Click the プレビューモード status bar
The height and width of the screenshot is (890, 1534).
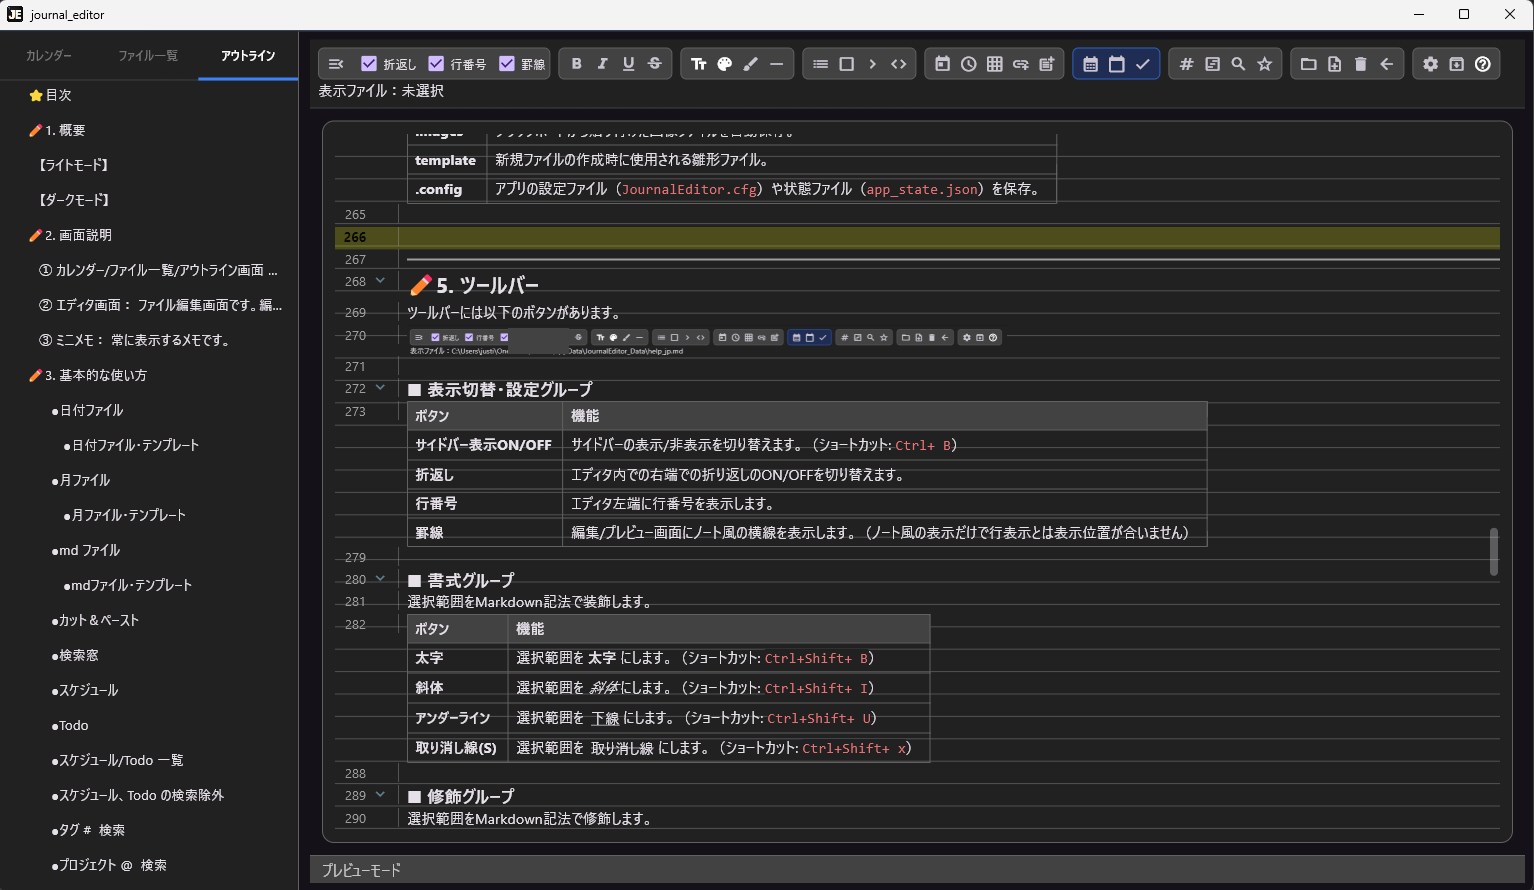coord(916,870)
